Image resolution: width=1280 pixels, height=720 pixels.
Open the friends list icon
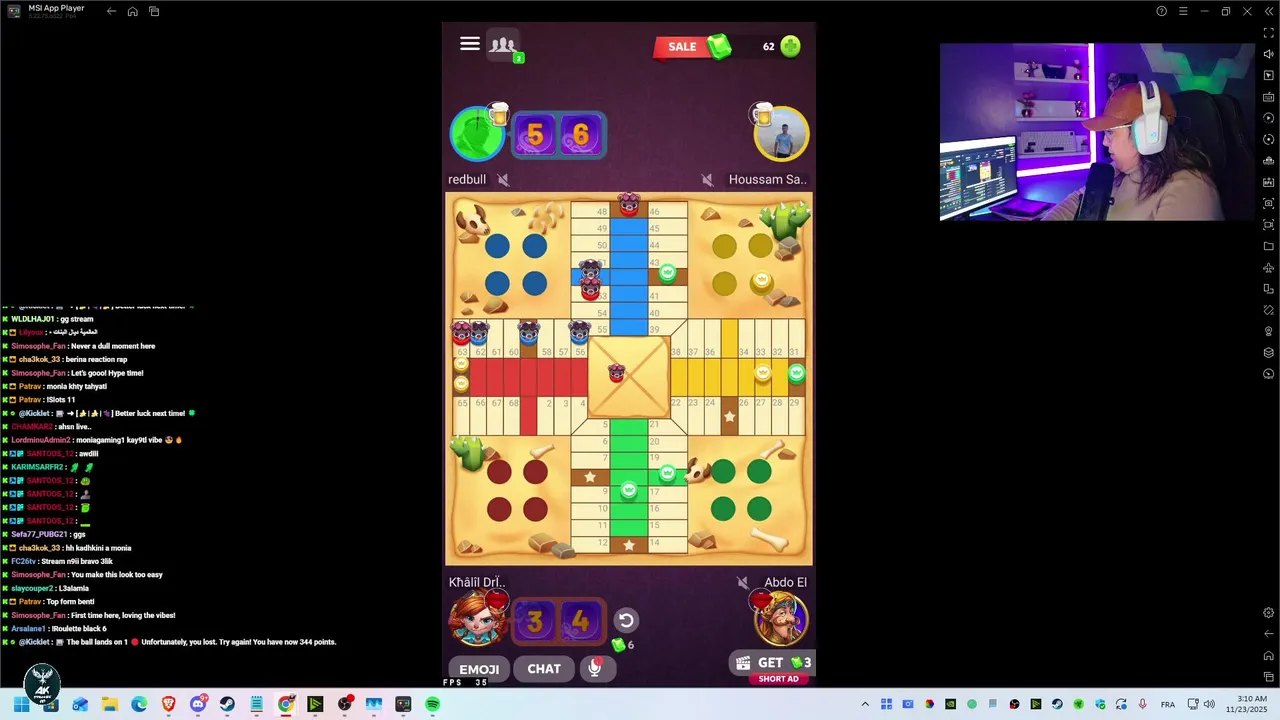503,45
